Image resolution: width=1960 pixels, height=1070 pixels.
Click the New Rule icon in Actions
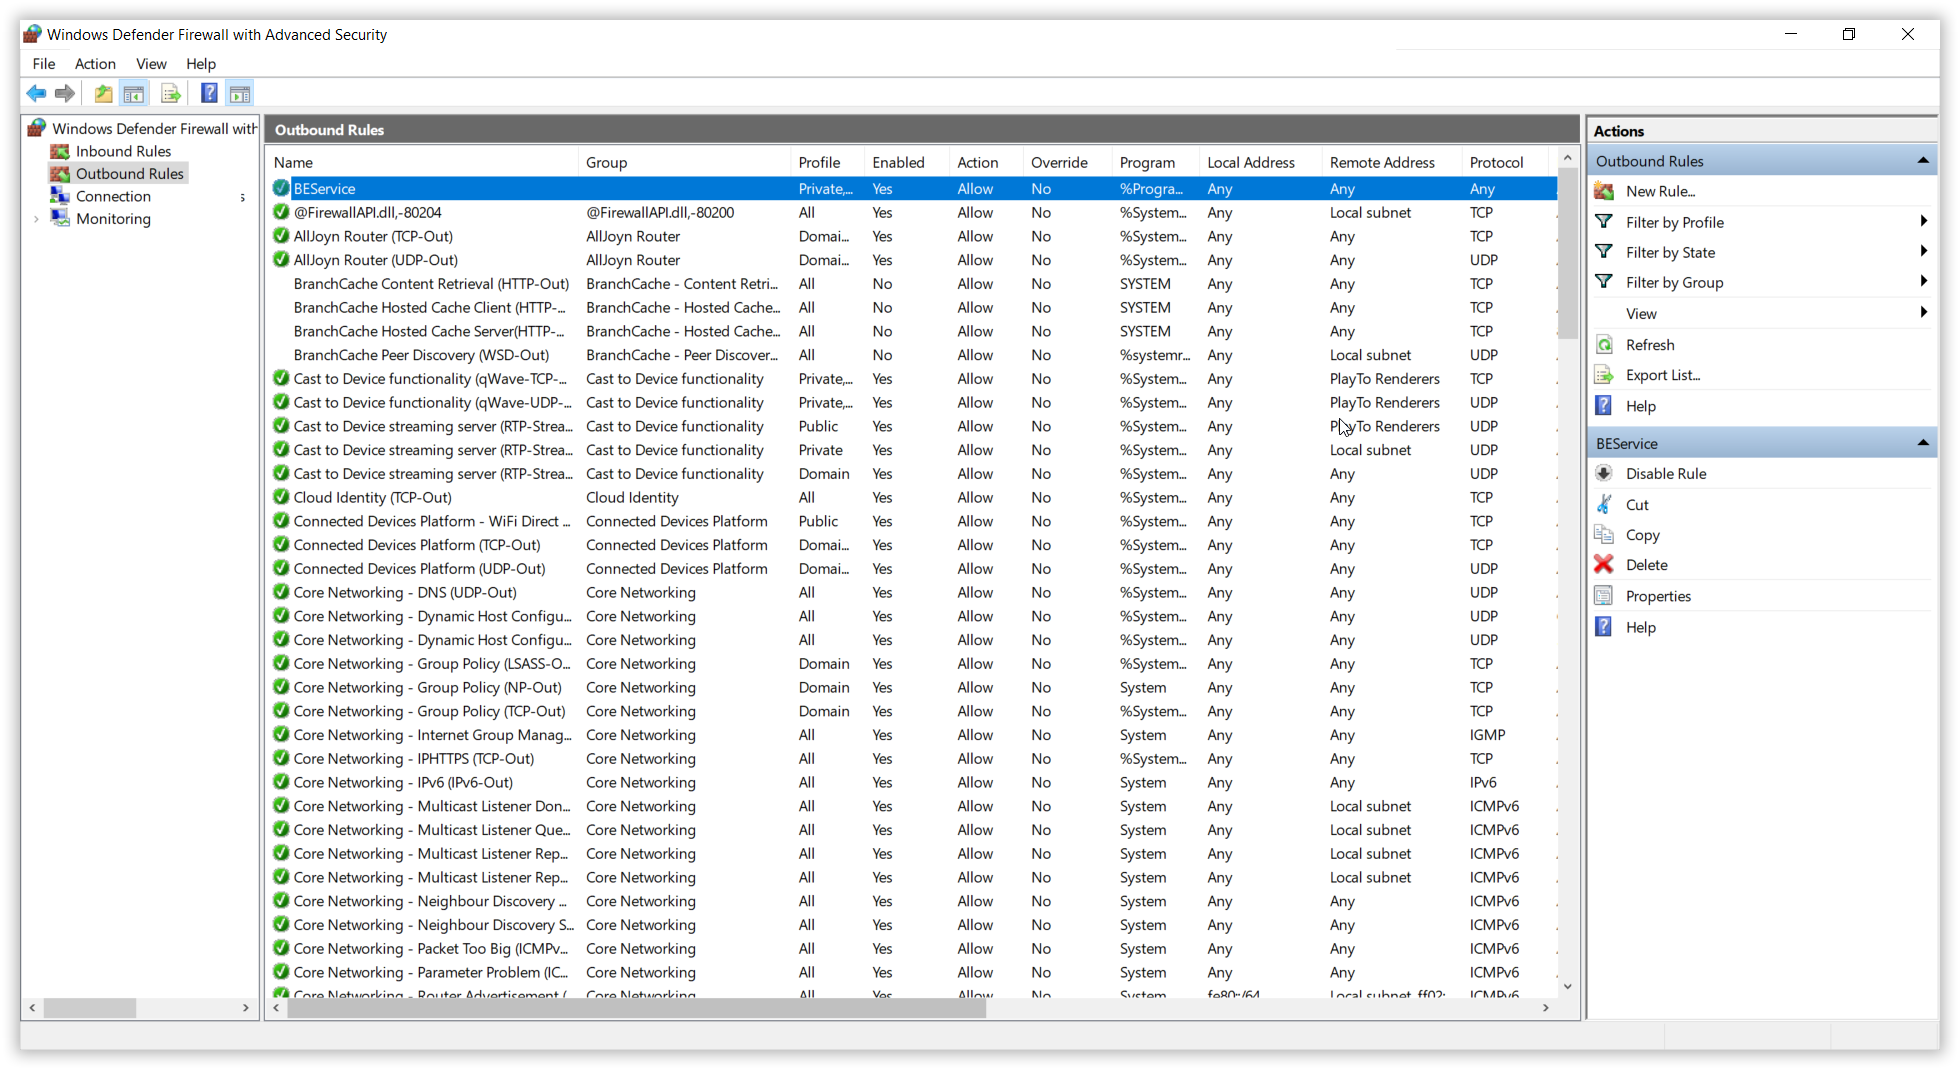point(1604,191)
